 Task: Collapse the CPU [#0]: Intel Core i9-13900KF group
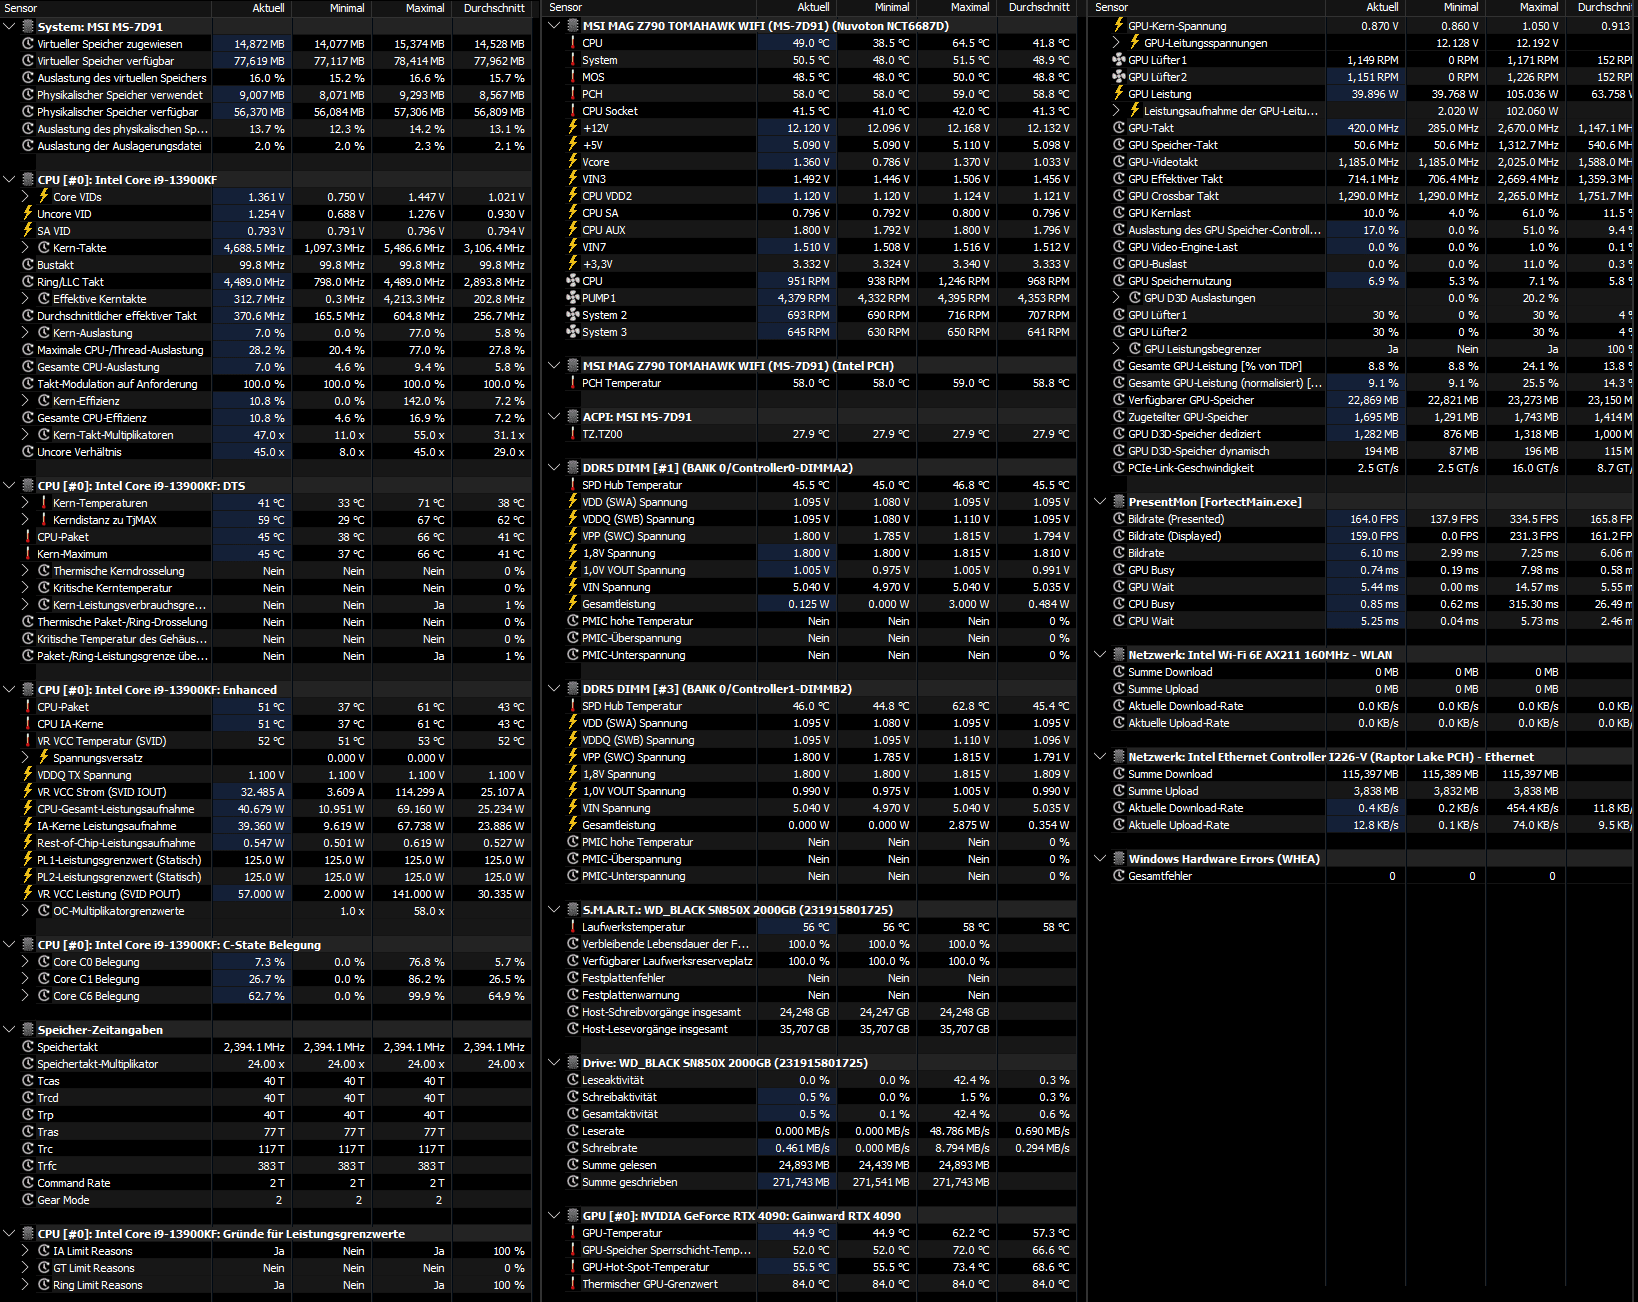point(9,180)
